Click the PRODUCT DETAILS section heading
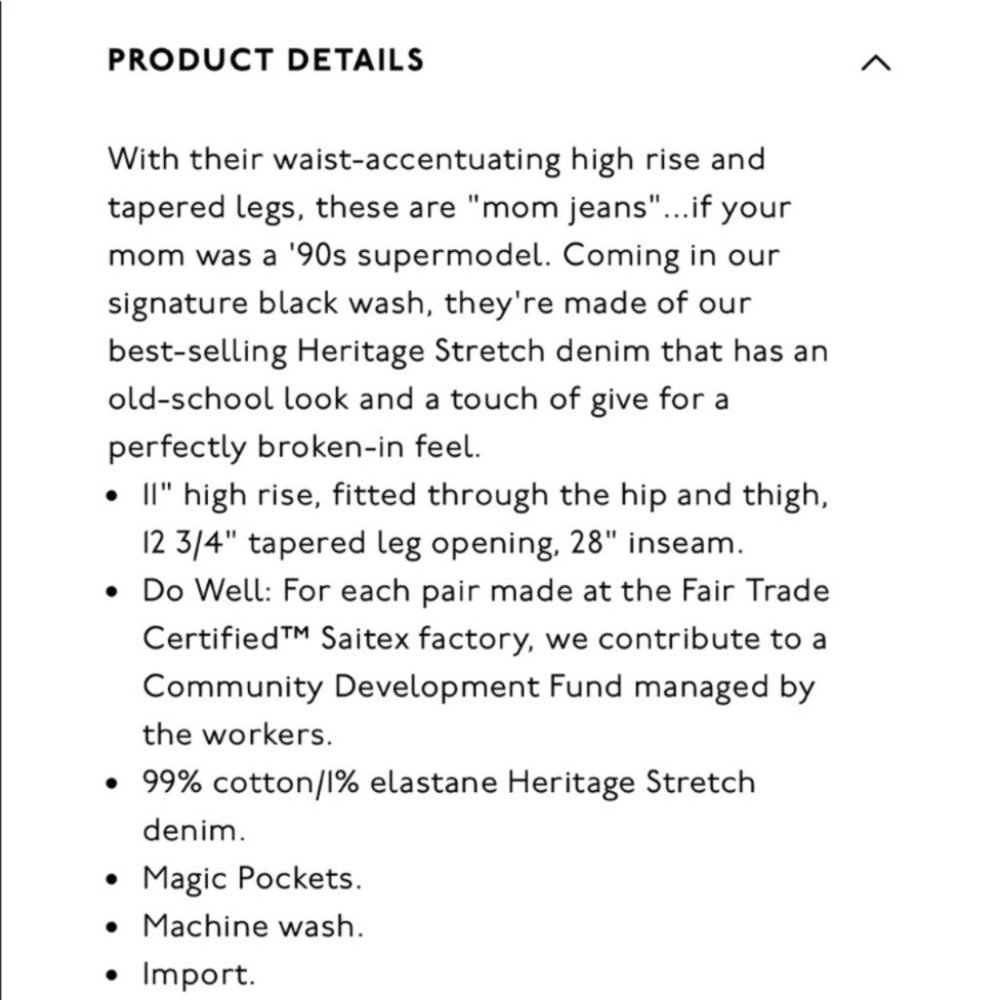The height and width of the screenshot is (1000, 1000). pyautogui.click(x=266, y=60)
